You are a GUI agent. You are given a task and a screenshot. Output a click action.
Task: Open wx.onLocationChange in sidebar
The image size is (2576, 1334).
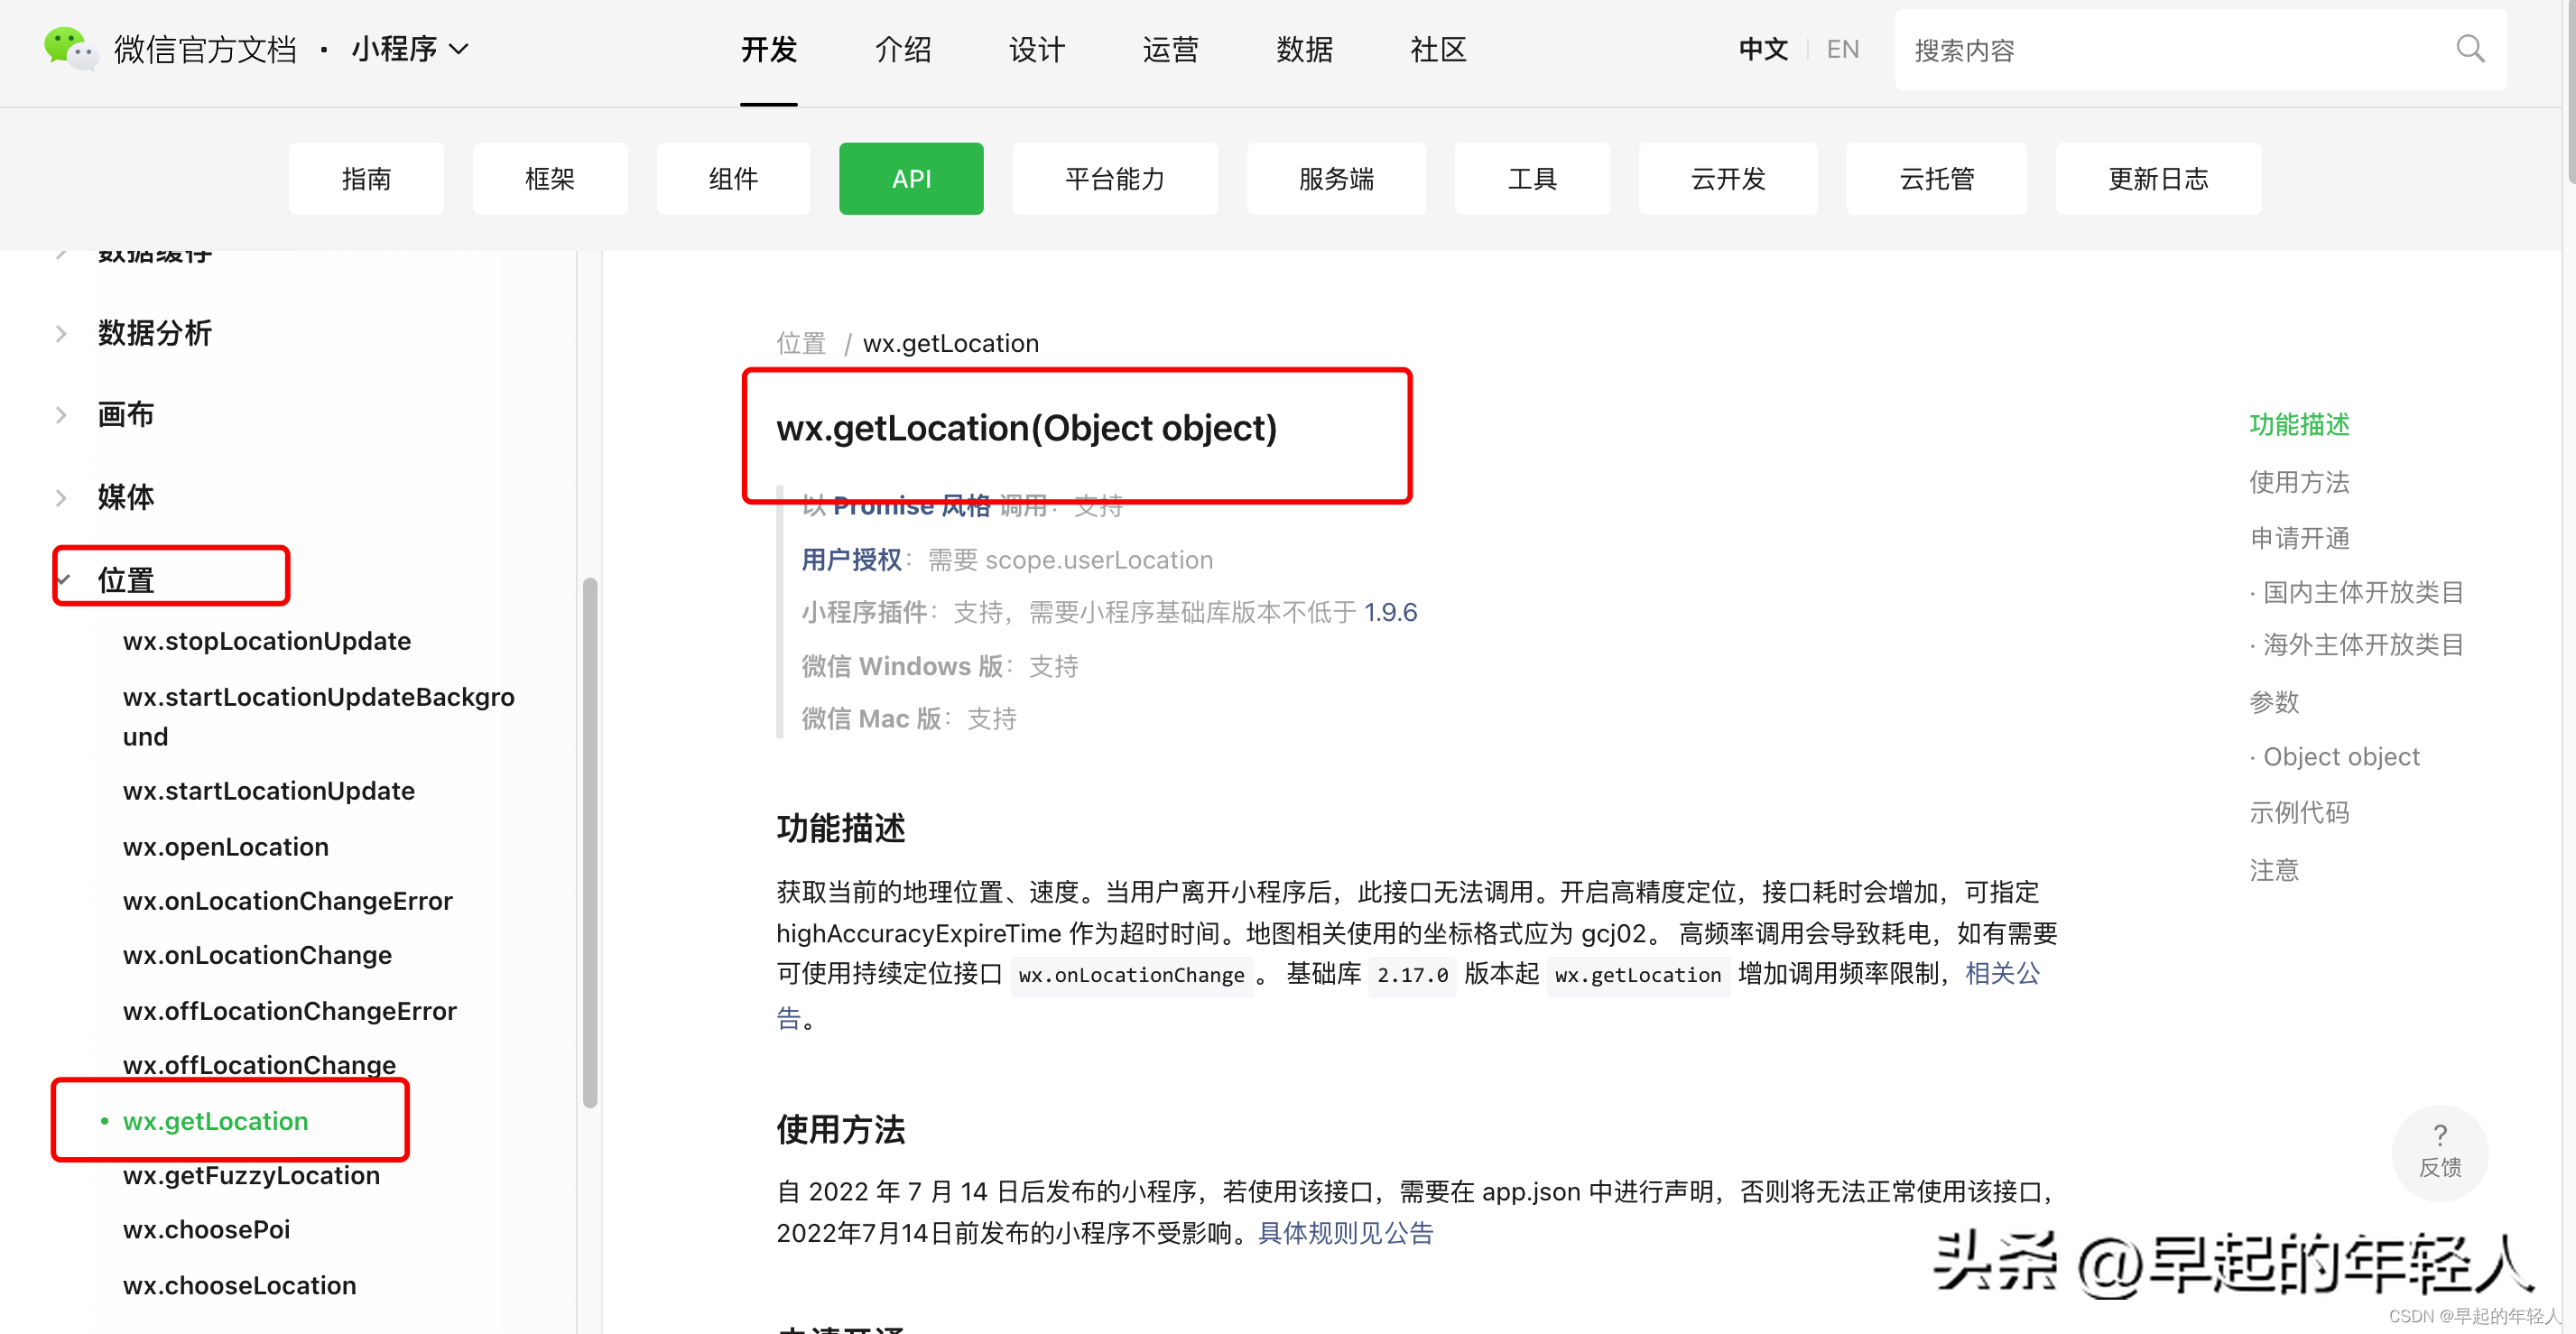point(257,954)
